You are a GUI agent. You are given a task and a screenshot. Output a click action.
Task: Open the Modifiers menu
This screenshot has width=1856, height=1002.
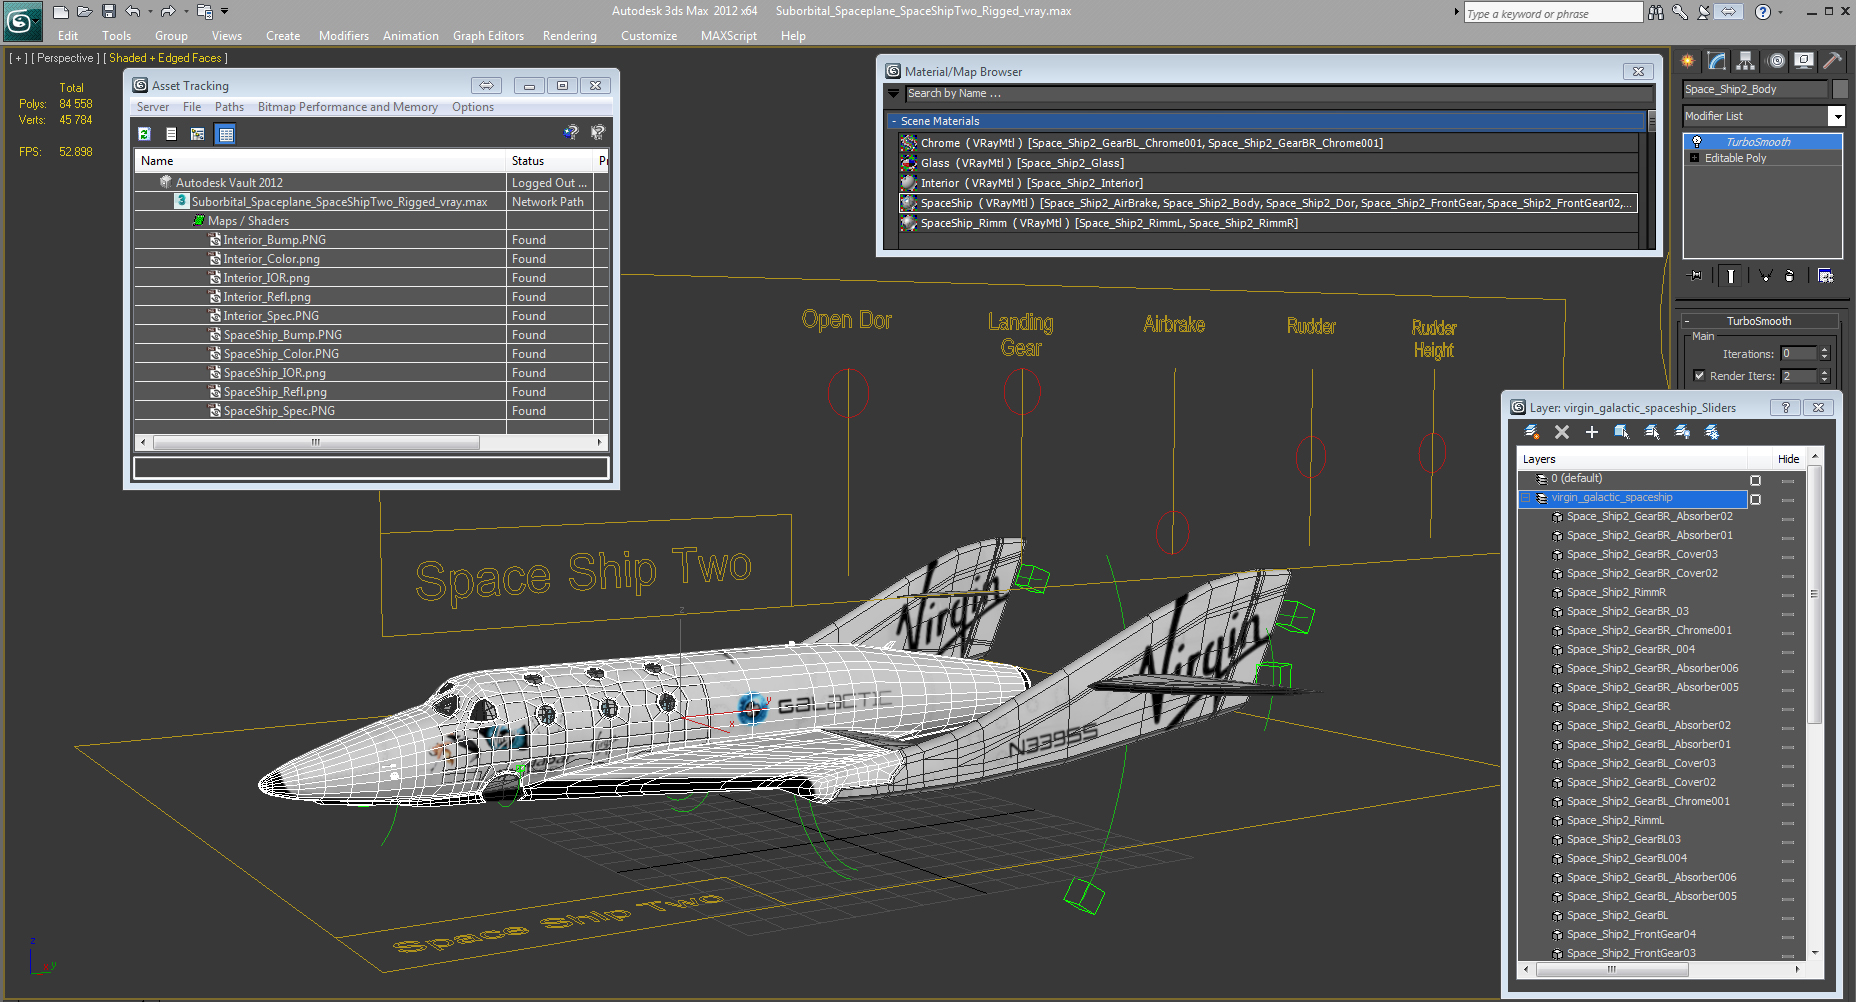[344, 36]
